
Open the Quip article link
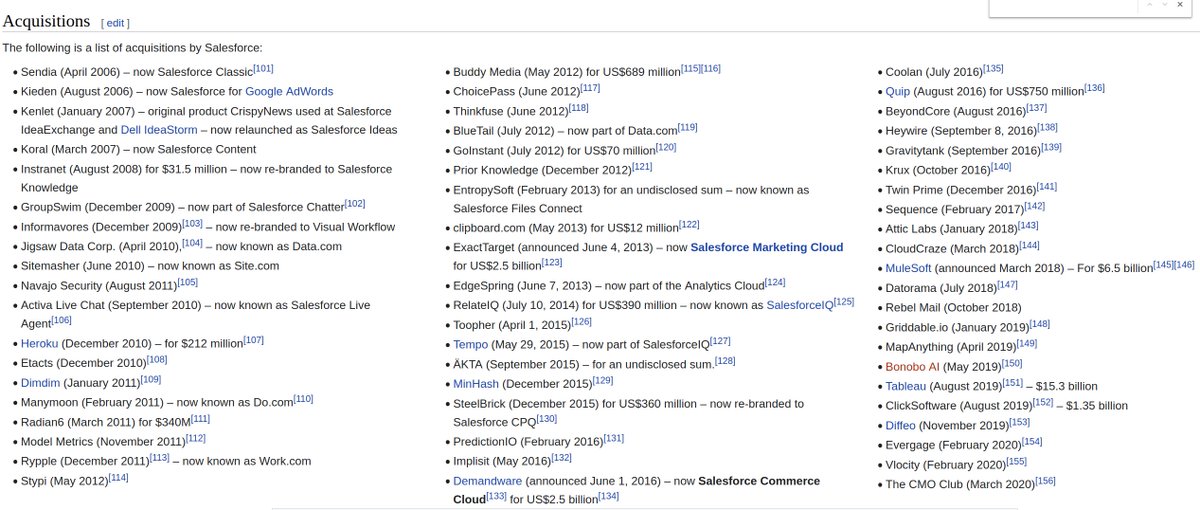pos(897,91)
